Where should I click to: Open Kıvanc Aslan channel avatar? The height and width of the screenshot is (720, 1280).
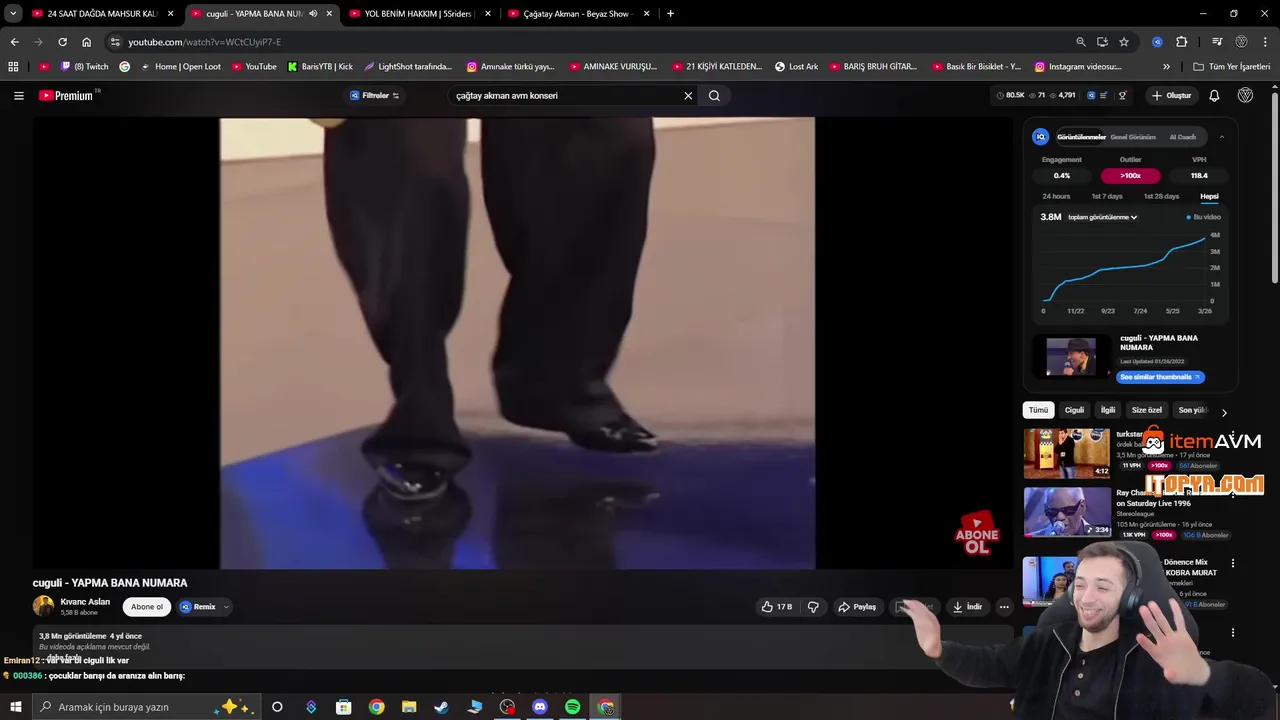(x=43, y=606)
